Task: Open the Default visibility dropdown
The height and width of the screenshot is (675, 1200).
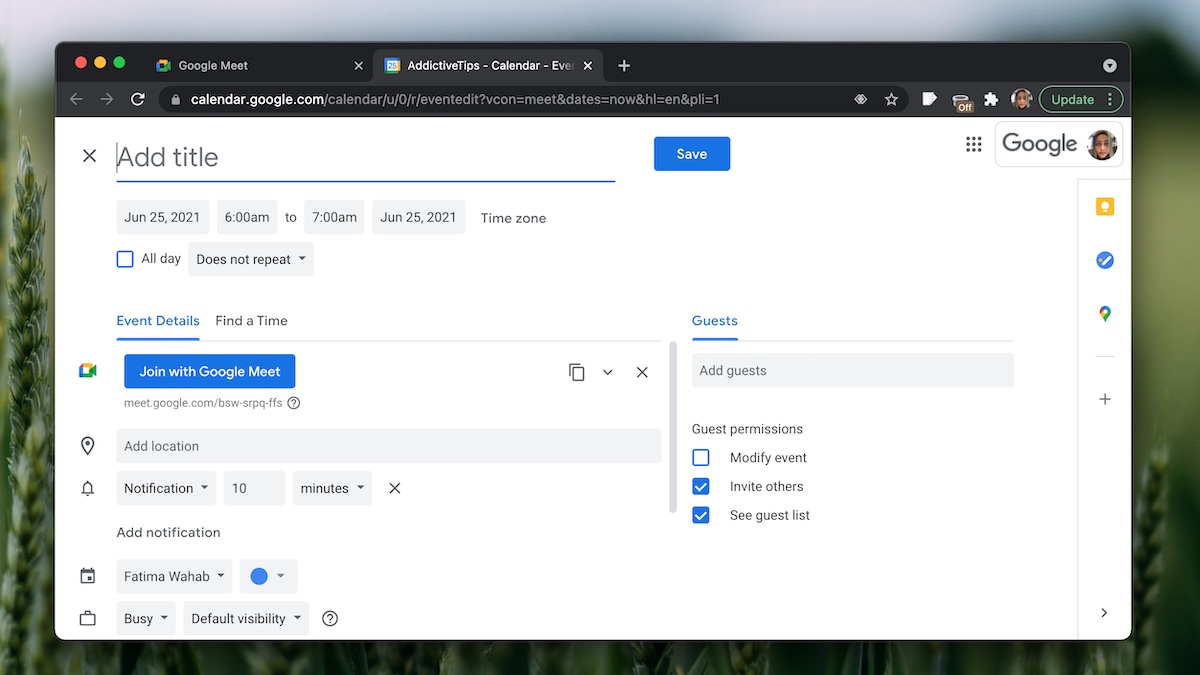Action: click(246, 618)
